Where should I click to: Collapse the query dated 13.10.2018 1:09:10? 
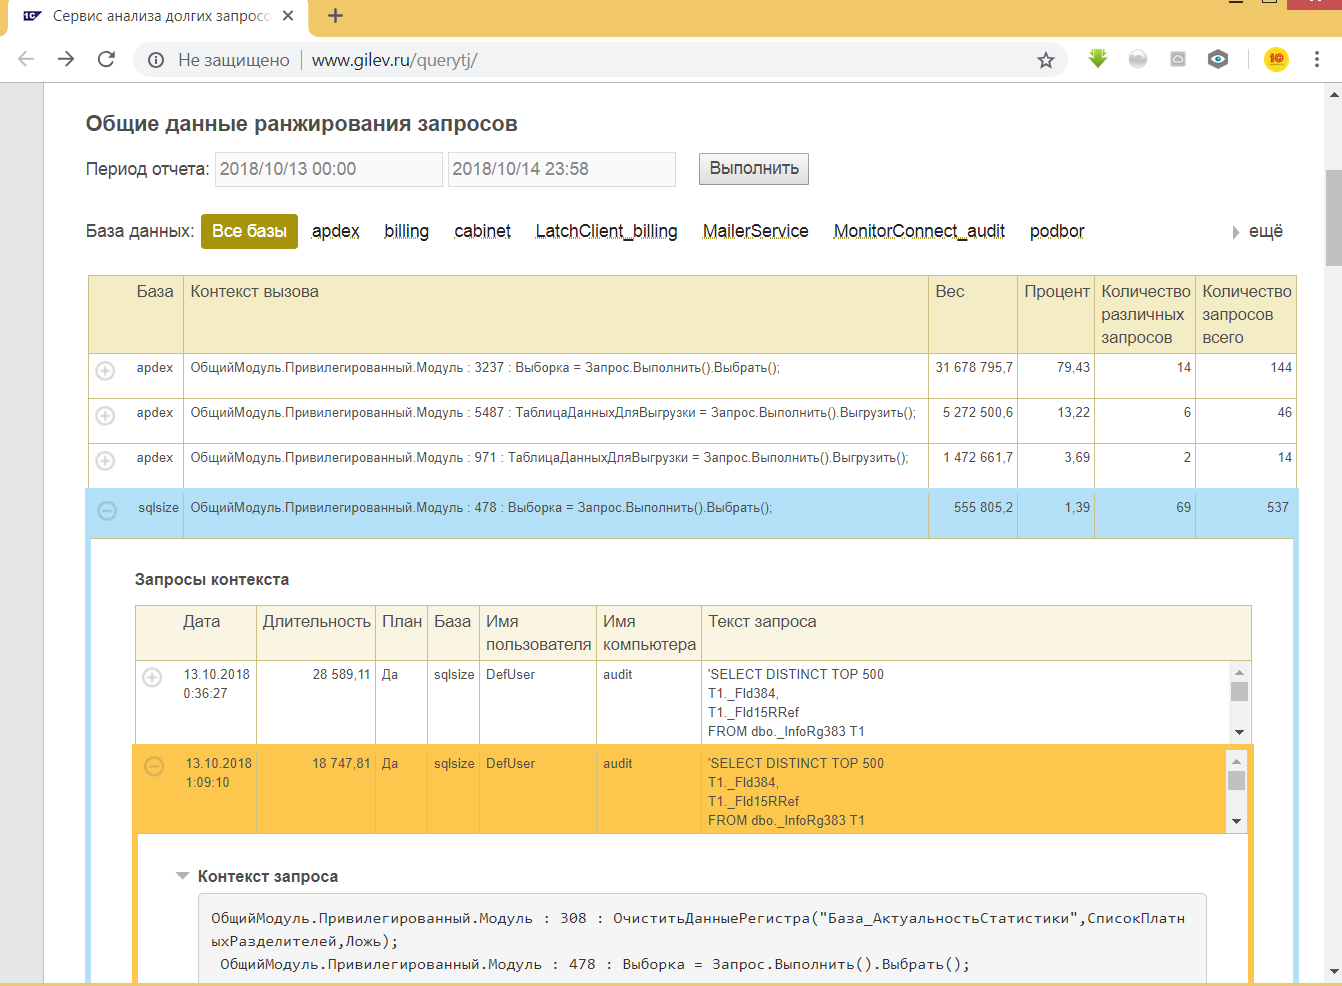[154, 767]
